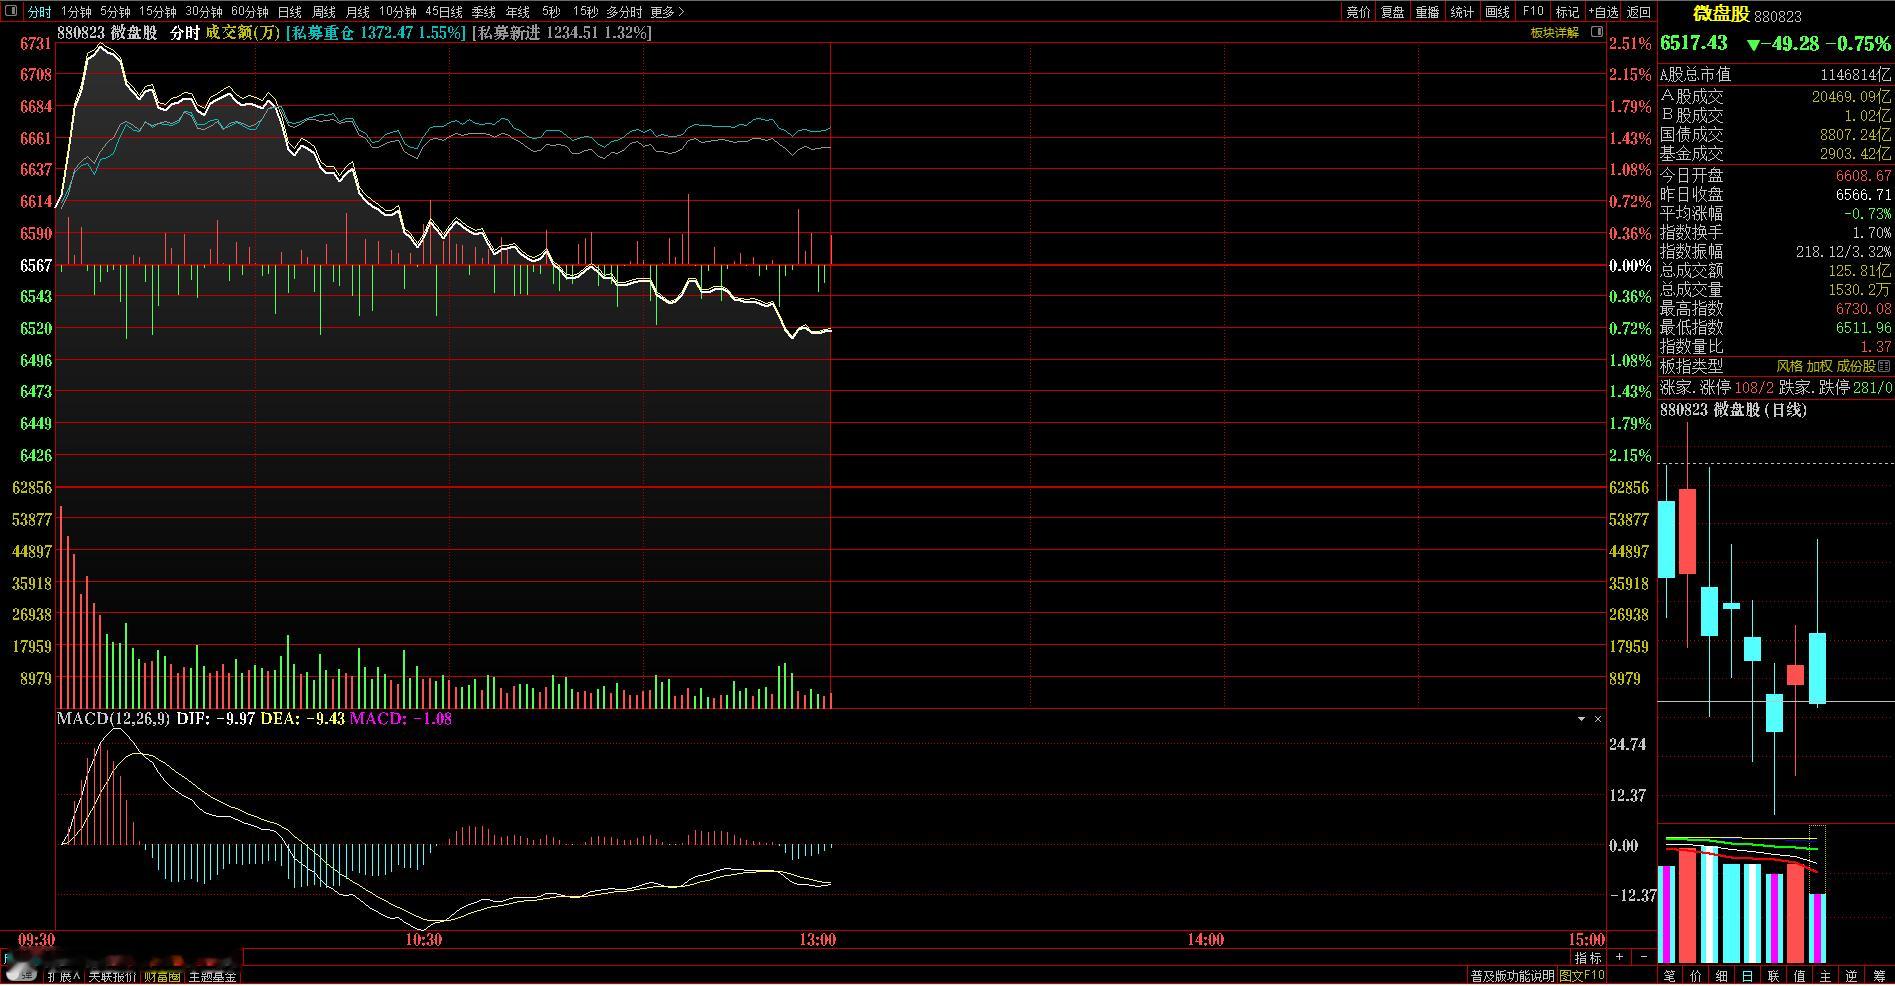Open 关联报价 related quotes tab

tap(111, 977)
